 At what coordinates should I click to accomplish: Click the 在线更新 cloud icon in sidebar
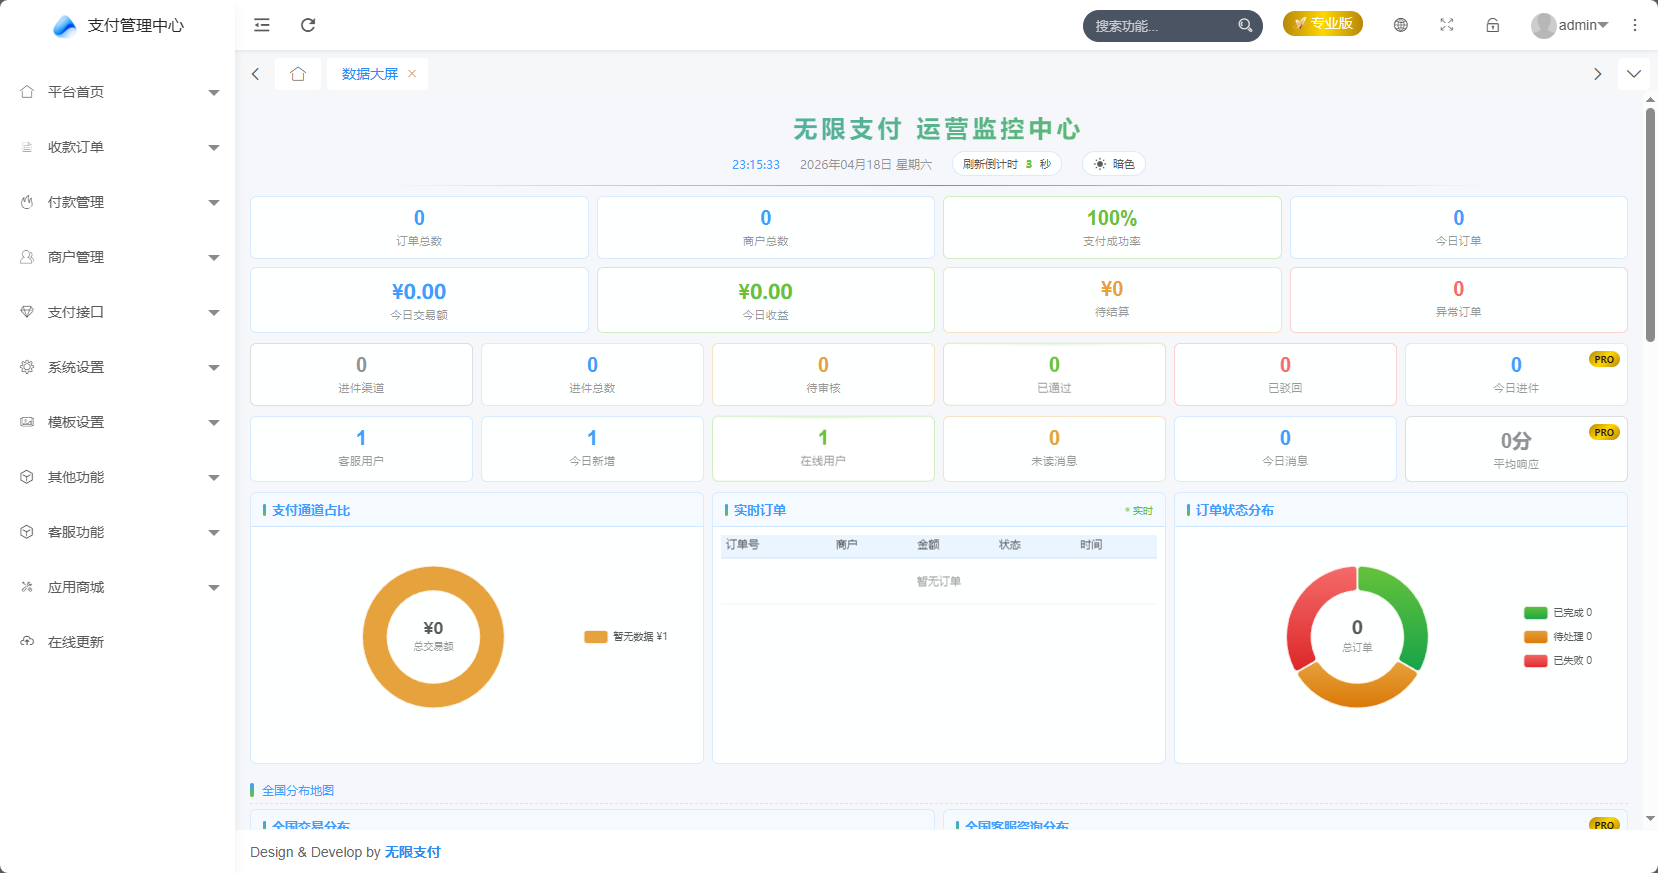[x=27, y=642]
